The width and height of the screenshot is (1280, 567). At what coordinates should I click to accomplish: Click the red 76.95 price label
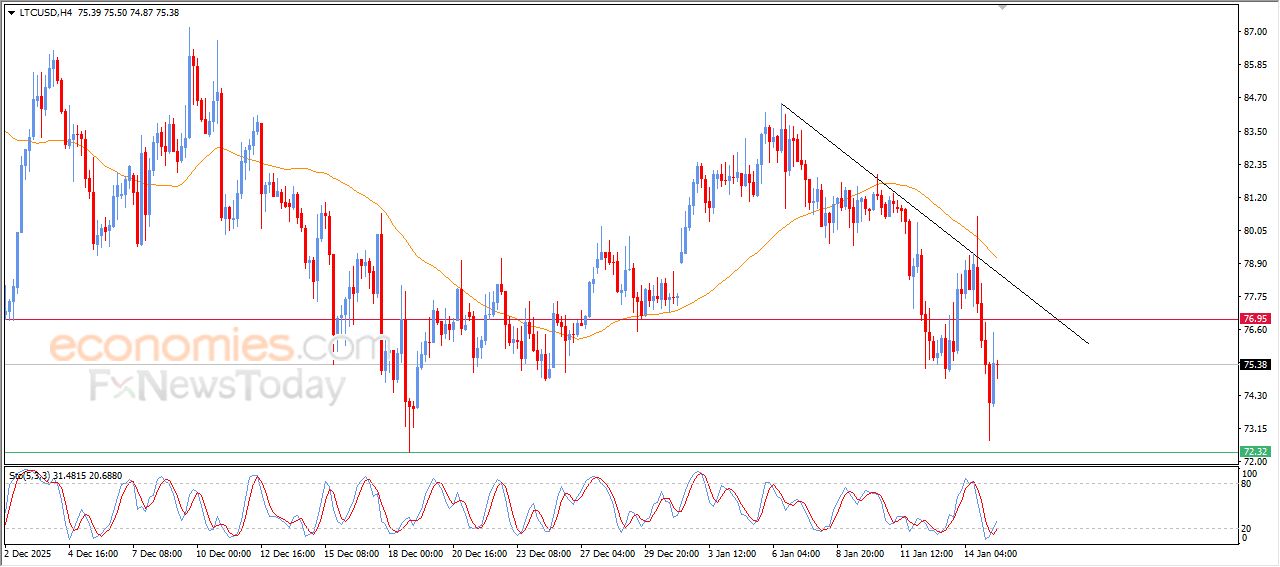coord(1254,320)
